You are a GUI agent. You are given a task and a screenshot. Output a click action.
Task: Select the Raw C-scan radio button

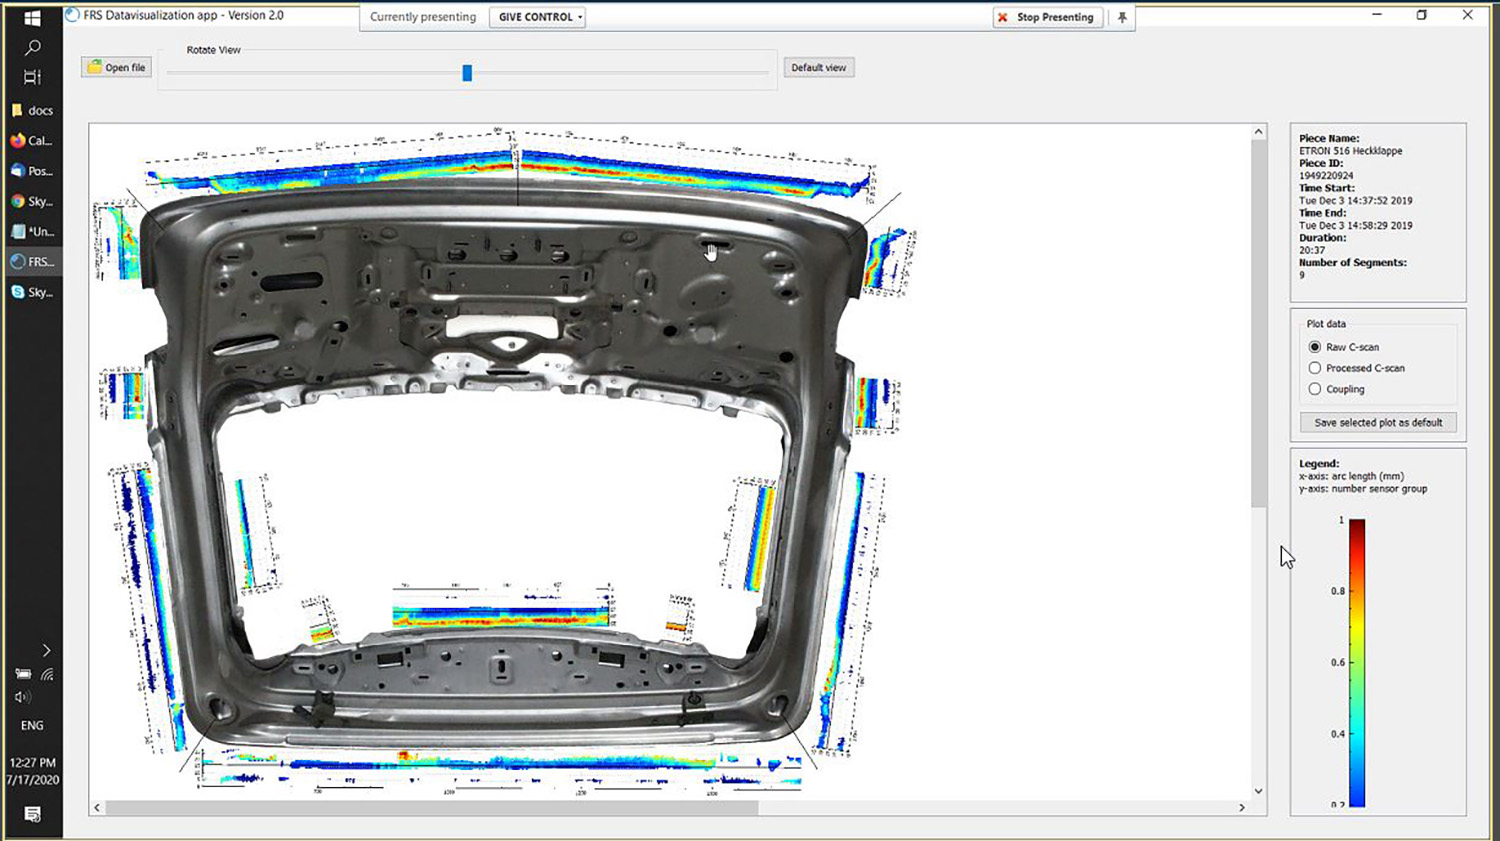1315,347
